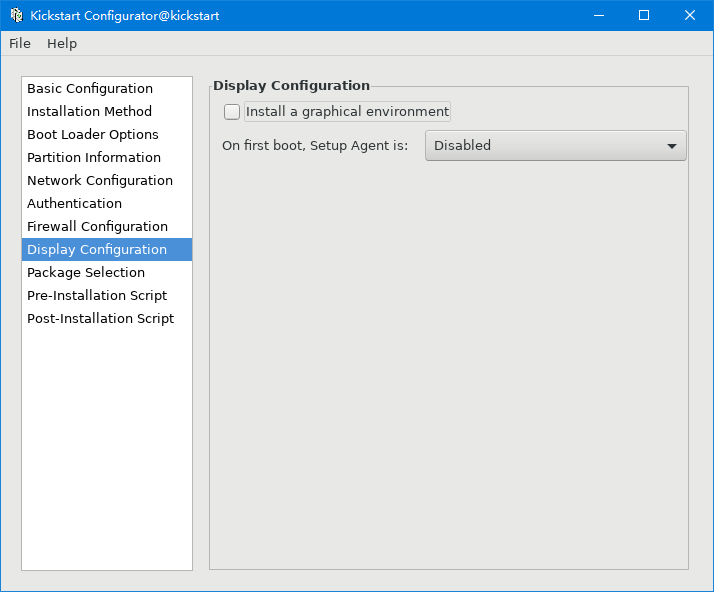This screenshot has width=714, height=592.
Task: Minimize the Kickstart Configurator window
Action: 599,15
